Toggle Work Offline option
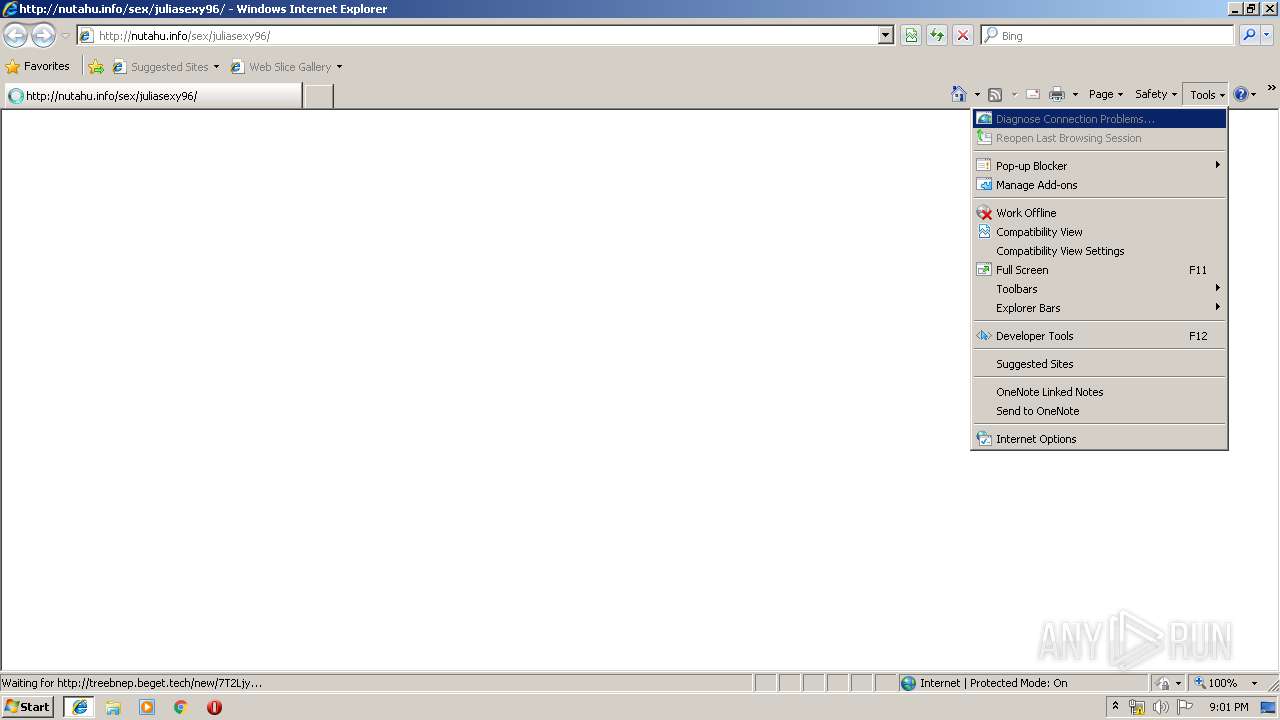The width and height of the screenshot is (1280, 720). [1099, 213]
